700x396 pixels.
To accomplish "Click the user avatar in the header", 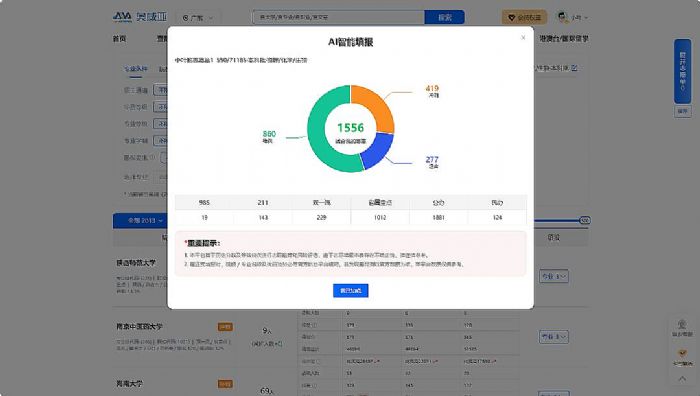I will click(562, 17).
